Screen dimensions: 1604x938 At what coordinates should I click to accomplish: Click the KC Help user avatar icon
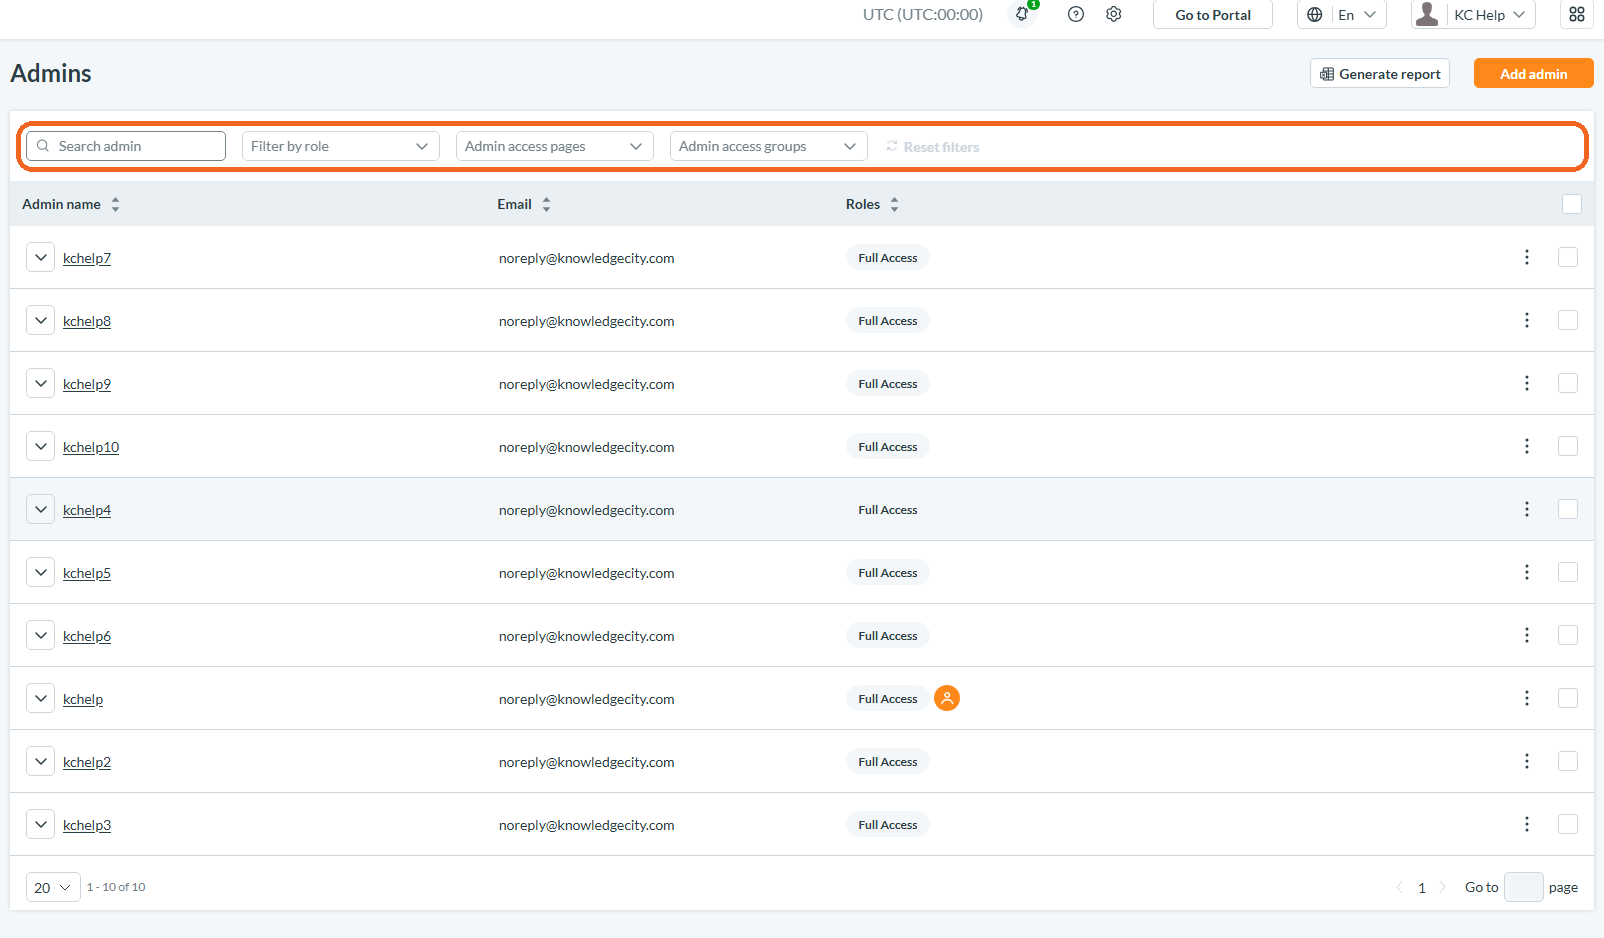coord(1427,14)
